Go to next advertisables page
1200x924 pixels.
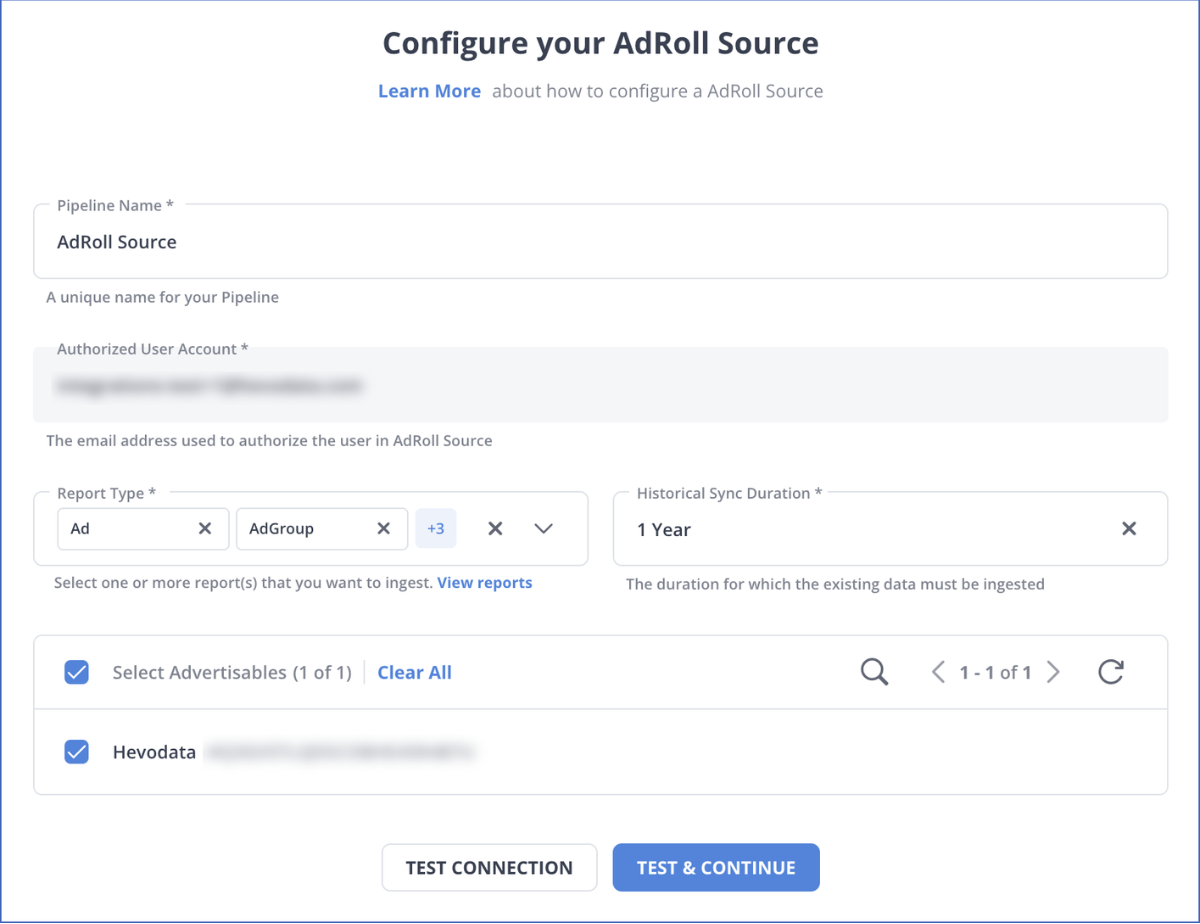(x=1053, y=672)
